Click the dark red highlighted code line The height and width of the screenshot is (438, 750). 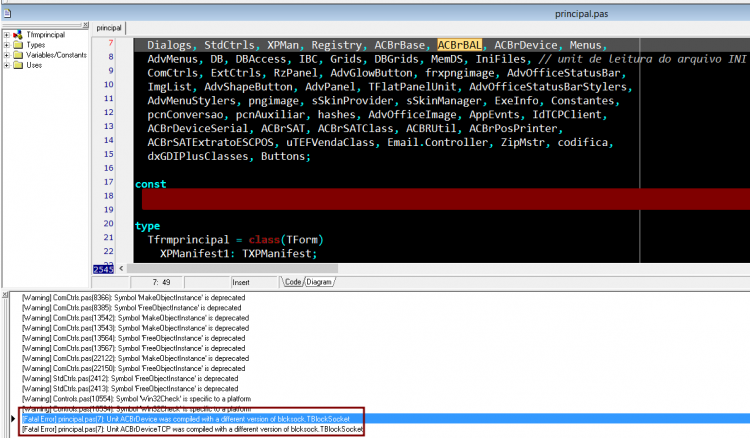(x=446, y=198)
